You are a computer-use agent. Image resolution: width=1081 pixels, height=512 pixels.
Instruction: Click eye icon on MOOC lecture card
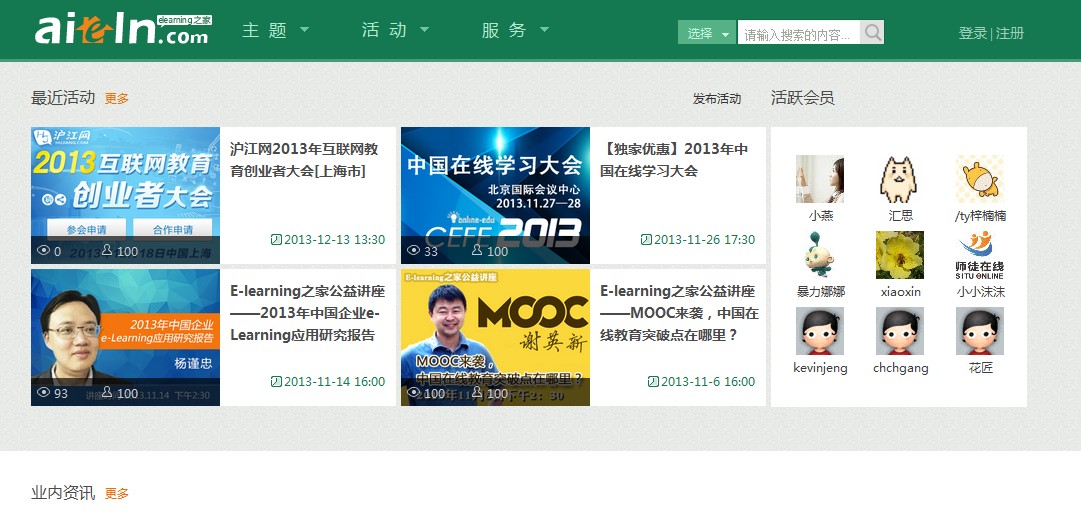point(414,393)
